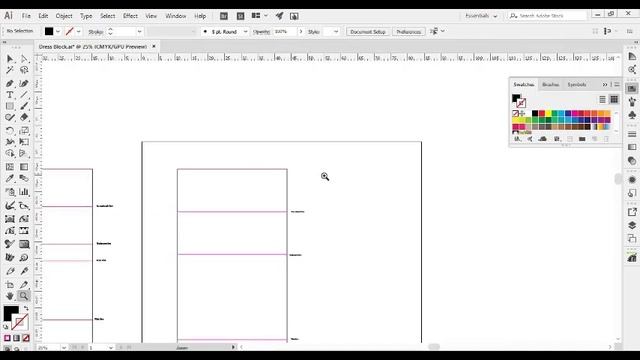Select the Zoom tool in toolbar
Screen dimensions: 640x360
pos(24,296)
